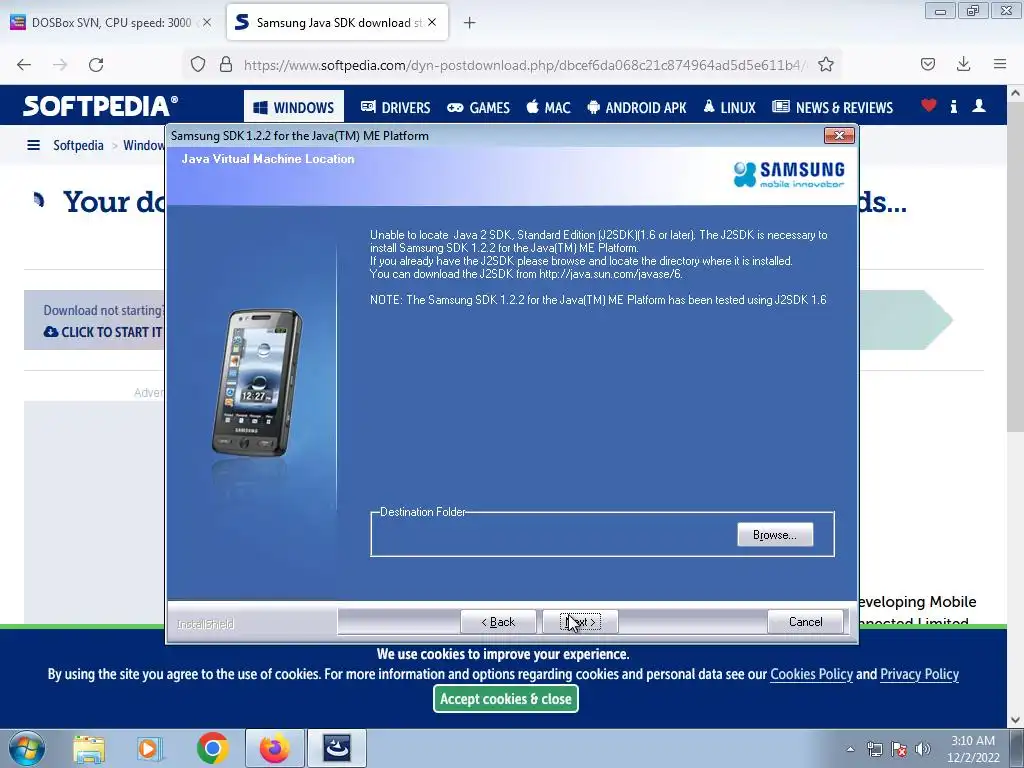The height and width of the screenshot is (768, 1024).
Task: Click the Softpedia info icon
Action: [x=954, y=106]
